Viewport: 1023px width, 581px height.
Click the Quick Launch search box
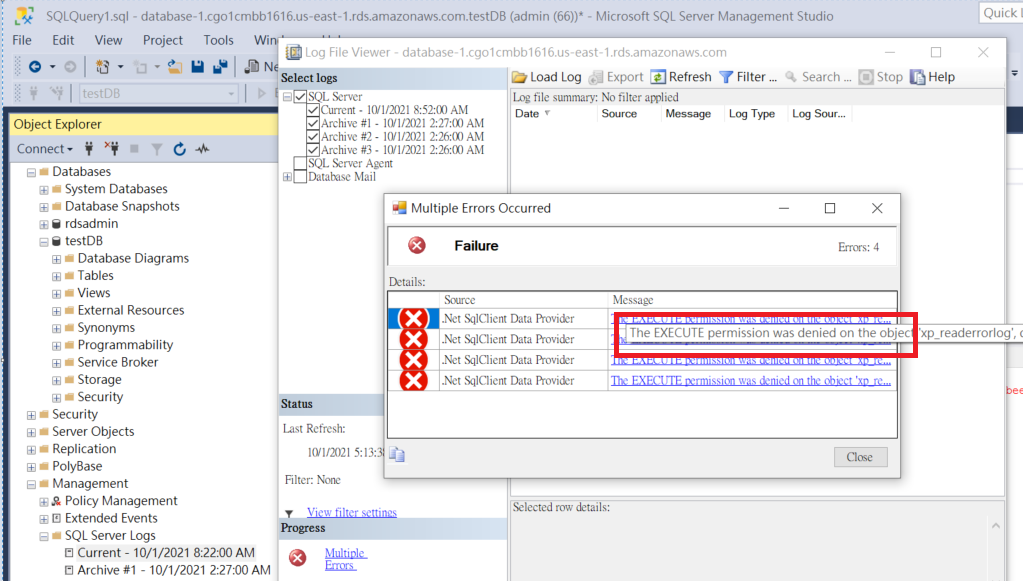[1001, 13]
